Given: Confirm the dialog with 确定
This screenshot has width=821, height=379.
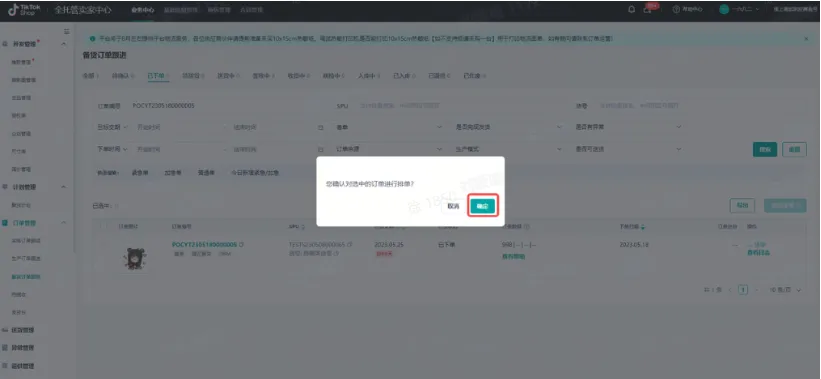Looking at the screenshot, I should click(x=482, y=206).
